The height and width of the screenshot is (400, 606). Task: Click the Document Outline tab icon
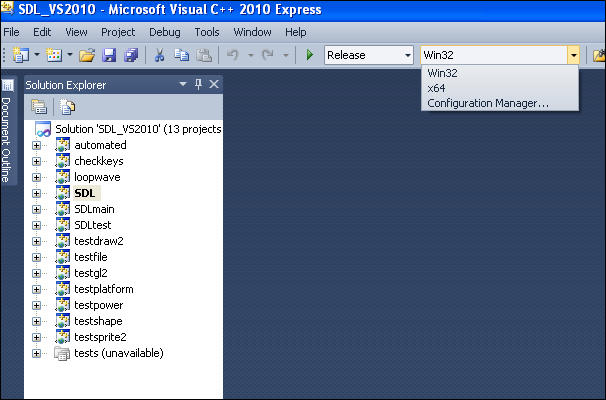tap(8, 85)
